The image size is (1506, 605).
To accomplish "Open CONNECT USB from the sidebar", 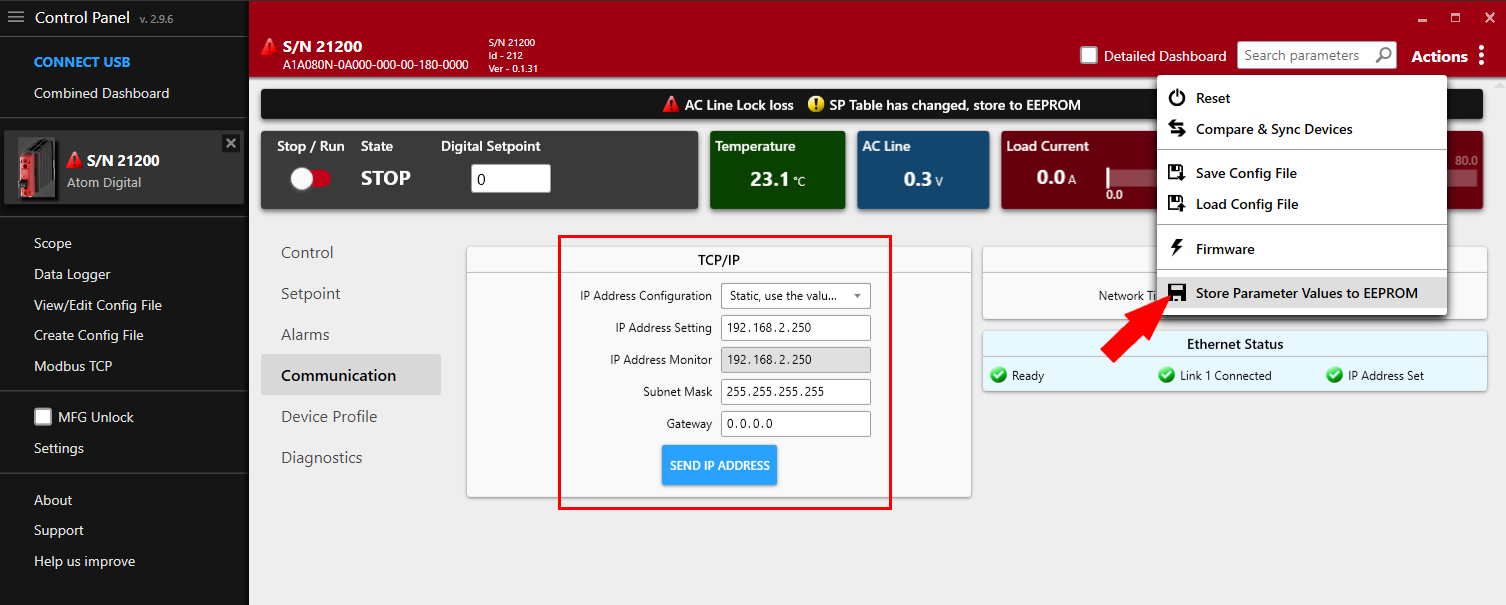I will 83,61.
